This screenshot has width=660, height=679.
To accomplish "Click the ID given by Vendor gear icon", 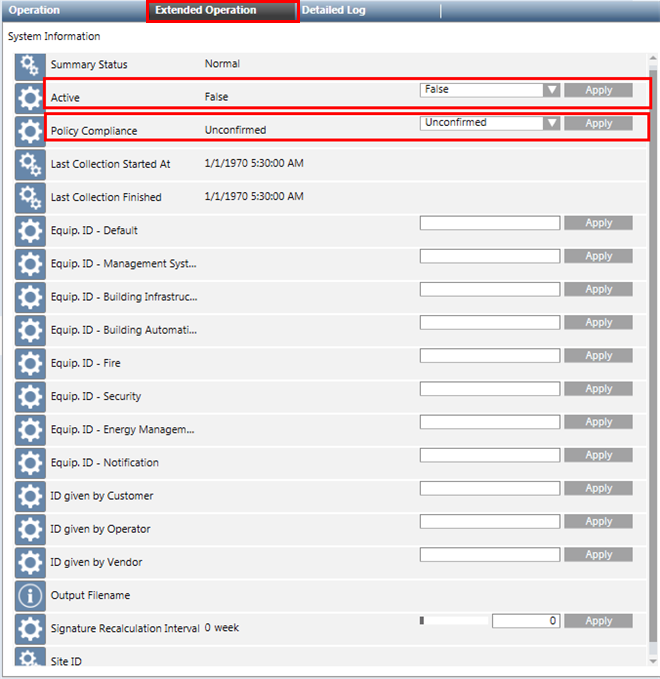I will click(31, 562).
